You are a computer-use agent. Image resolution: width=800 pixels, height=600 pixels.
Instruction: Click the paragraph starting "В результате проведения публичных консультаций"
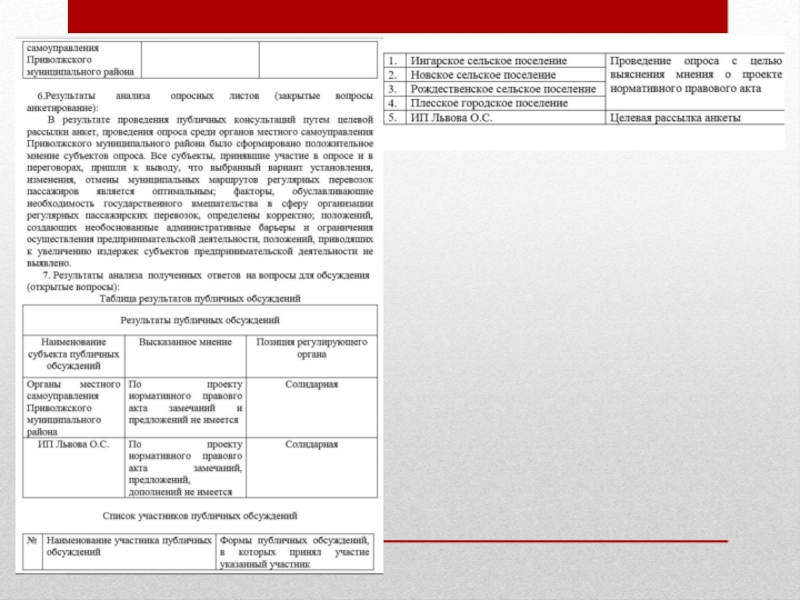click(199, 191)
